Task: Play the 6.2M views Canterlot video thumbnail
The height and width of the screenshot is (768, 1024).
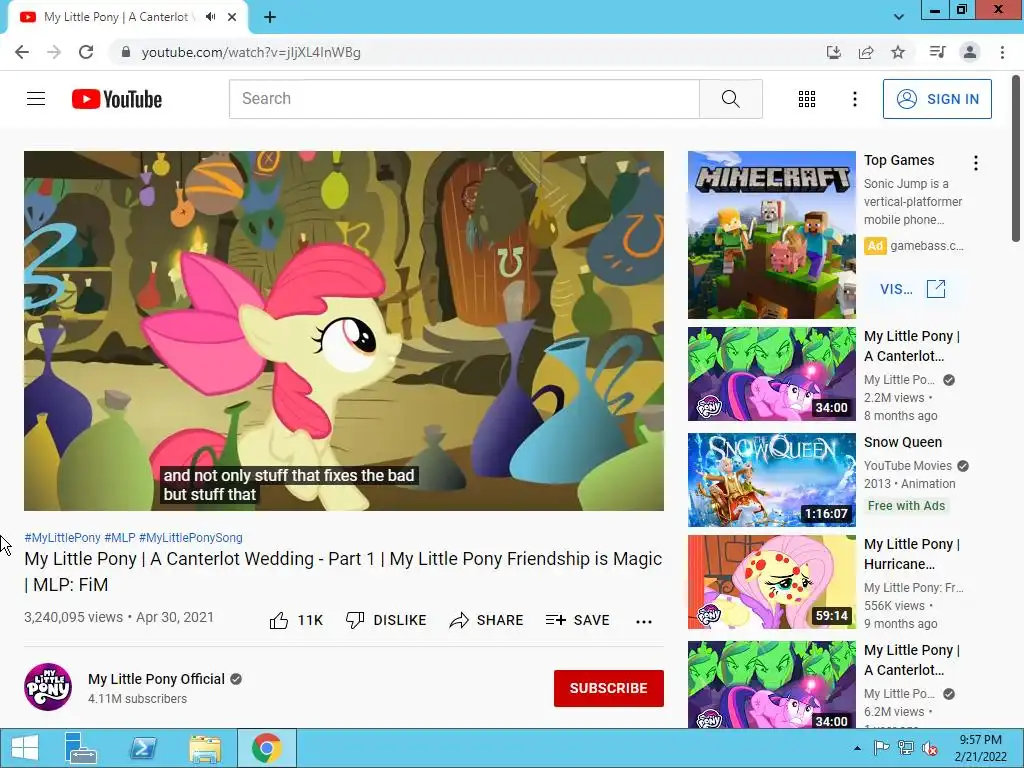Action: coord(771,684)
